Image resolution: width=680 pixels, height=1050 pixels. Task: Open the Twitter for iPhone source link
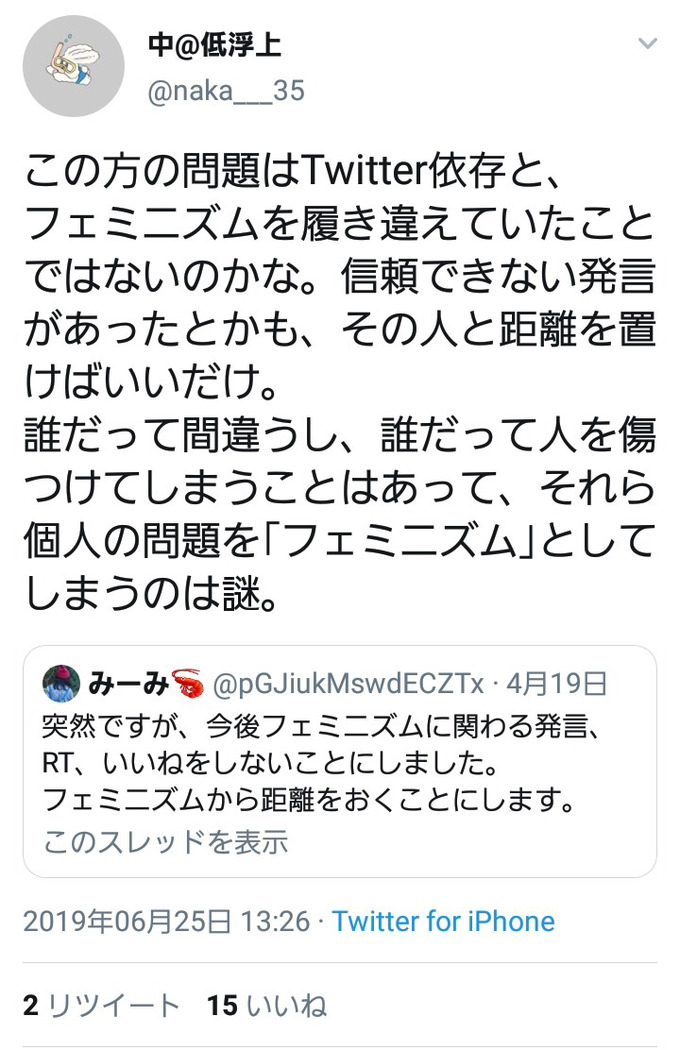pos(444,921)
